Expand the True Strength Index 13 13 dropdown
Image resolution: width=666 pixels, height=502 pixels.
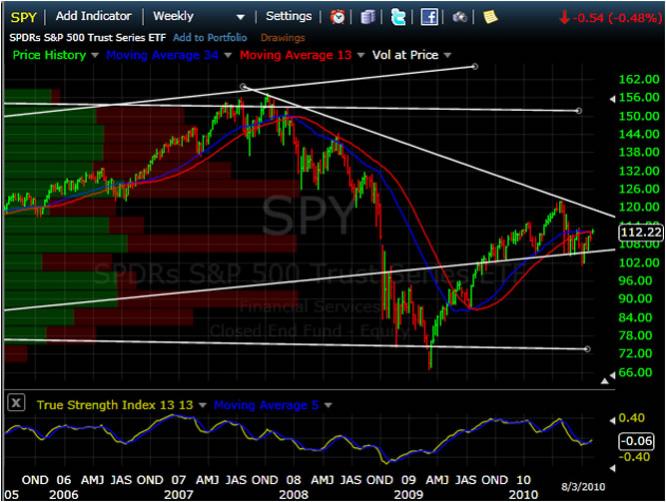203,405
